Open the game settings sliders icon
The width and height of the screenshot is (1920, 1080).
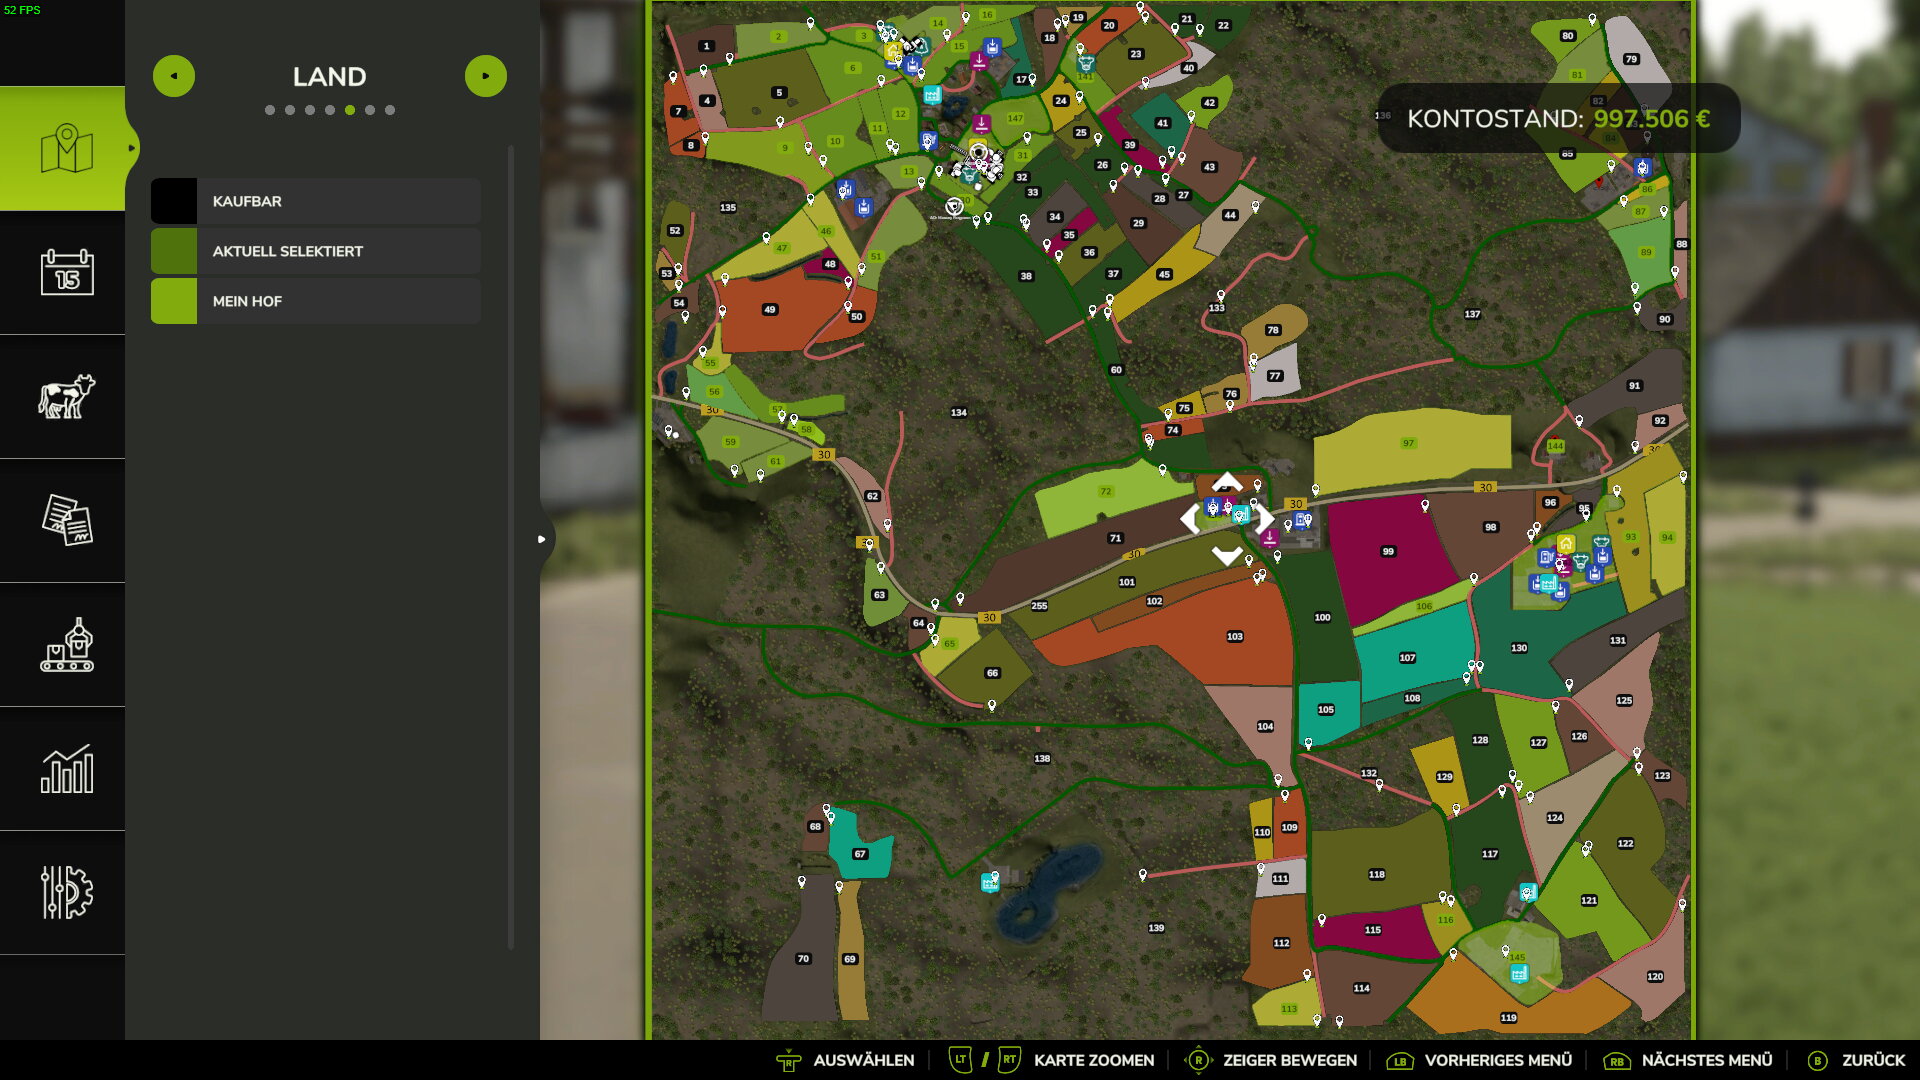[66, 892]
